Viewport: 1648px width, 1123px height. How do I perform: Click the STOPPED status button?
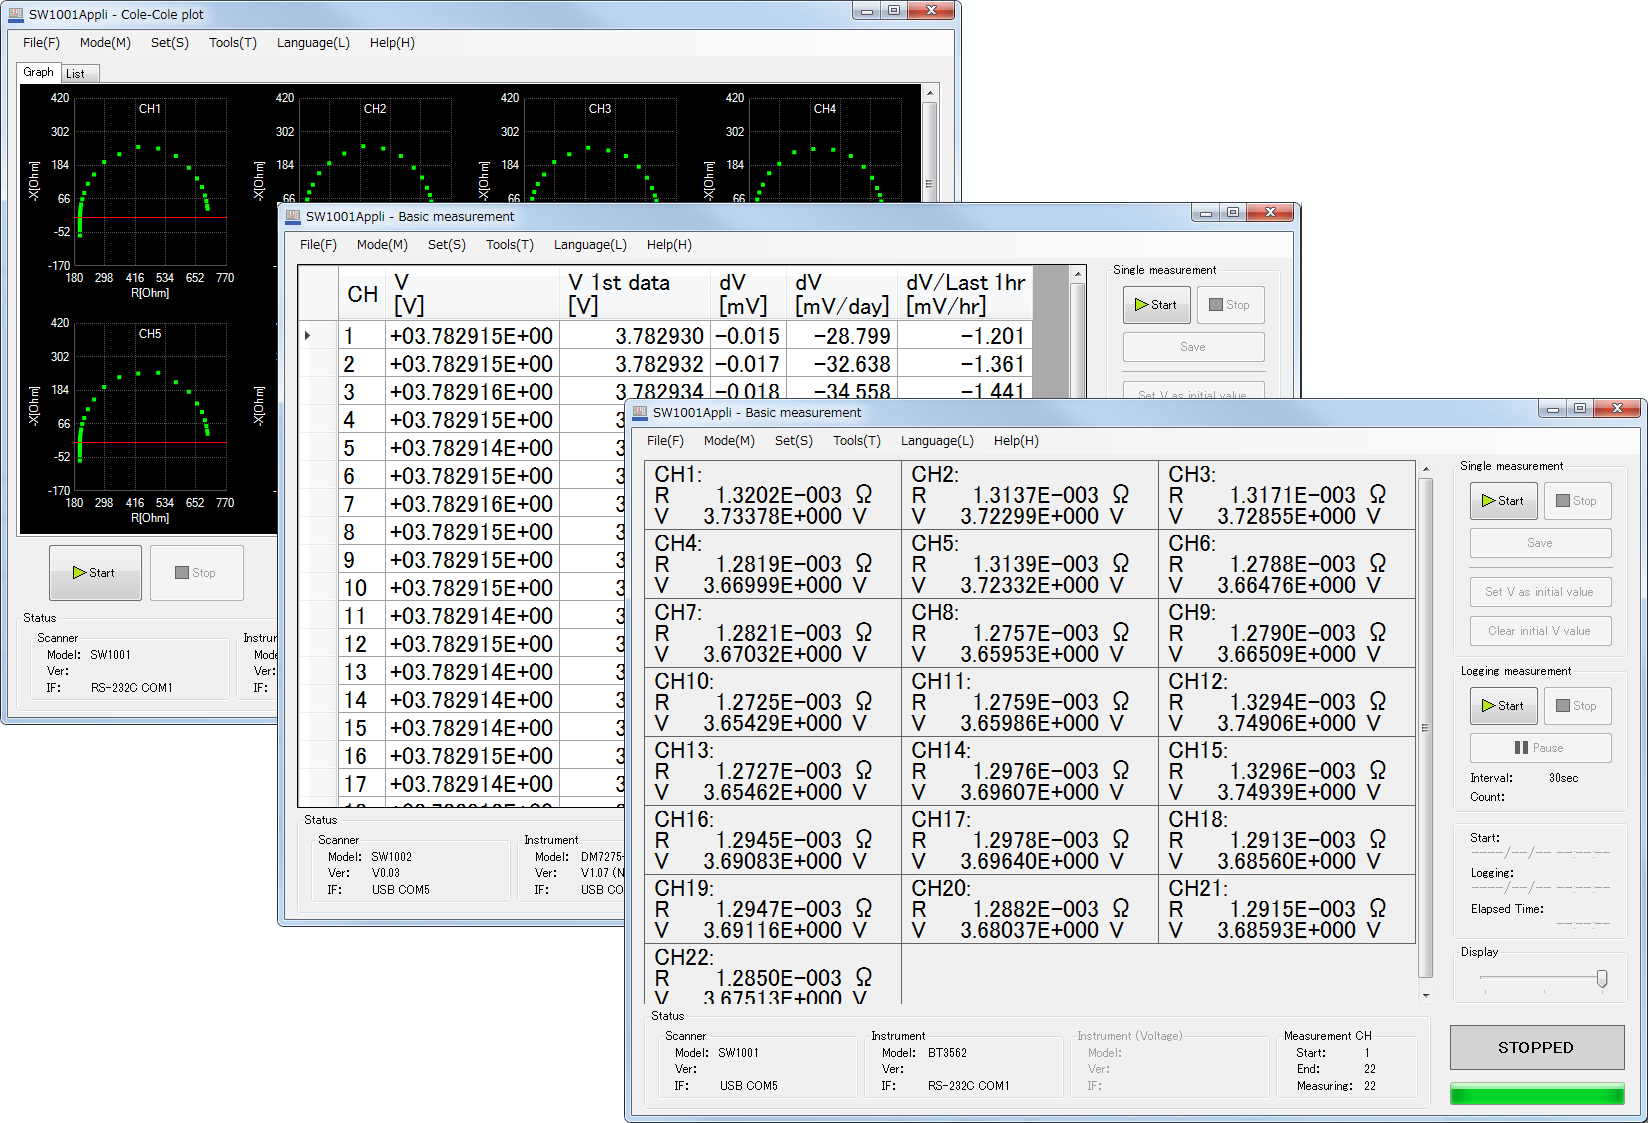pyautogui.click(x=1537, y=1048)
